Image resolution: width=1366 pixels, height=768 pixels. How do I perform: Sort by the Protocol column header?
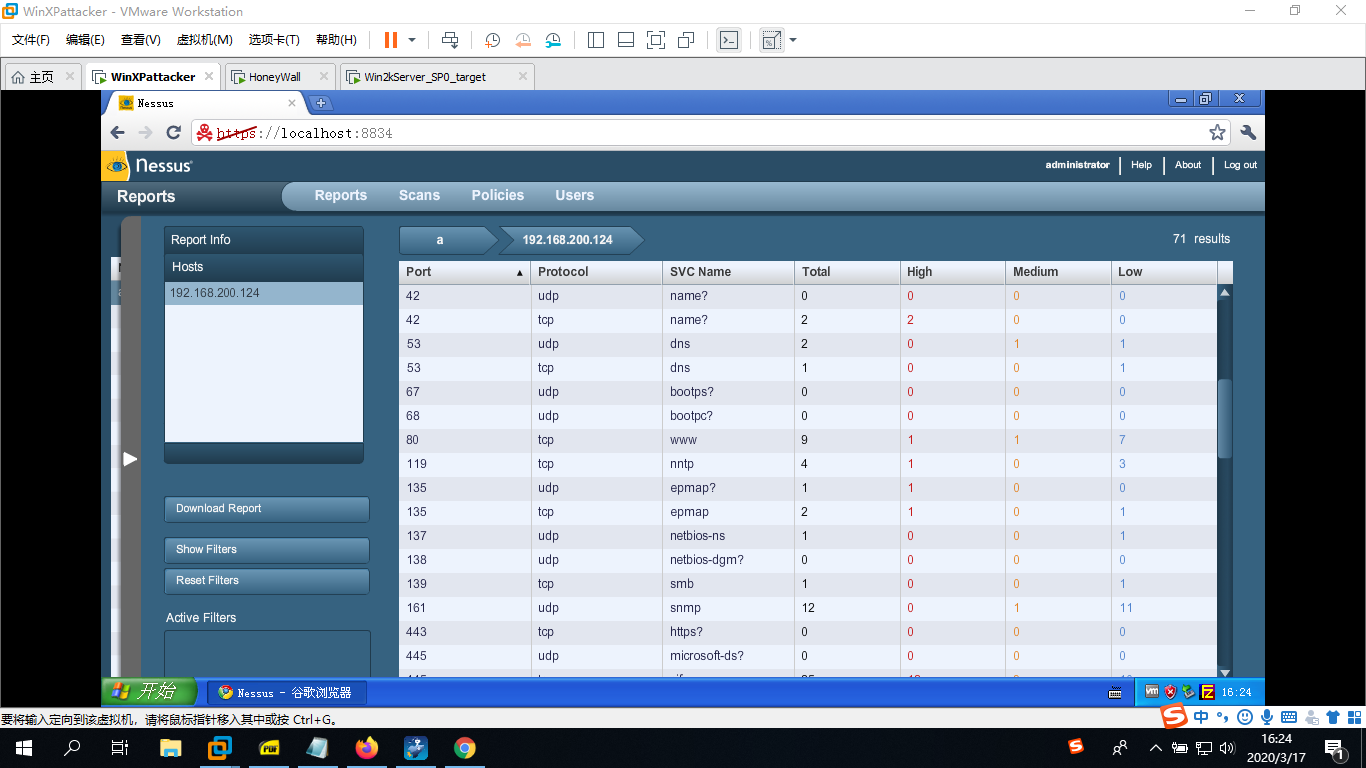coord(596,272)
